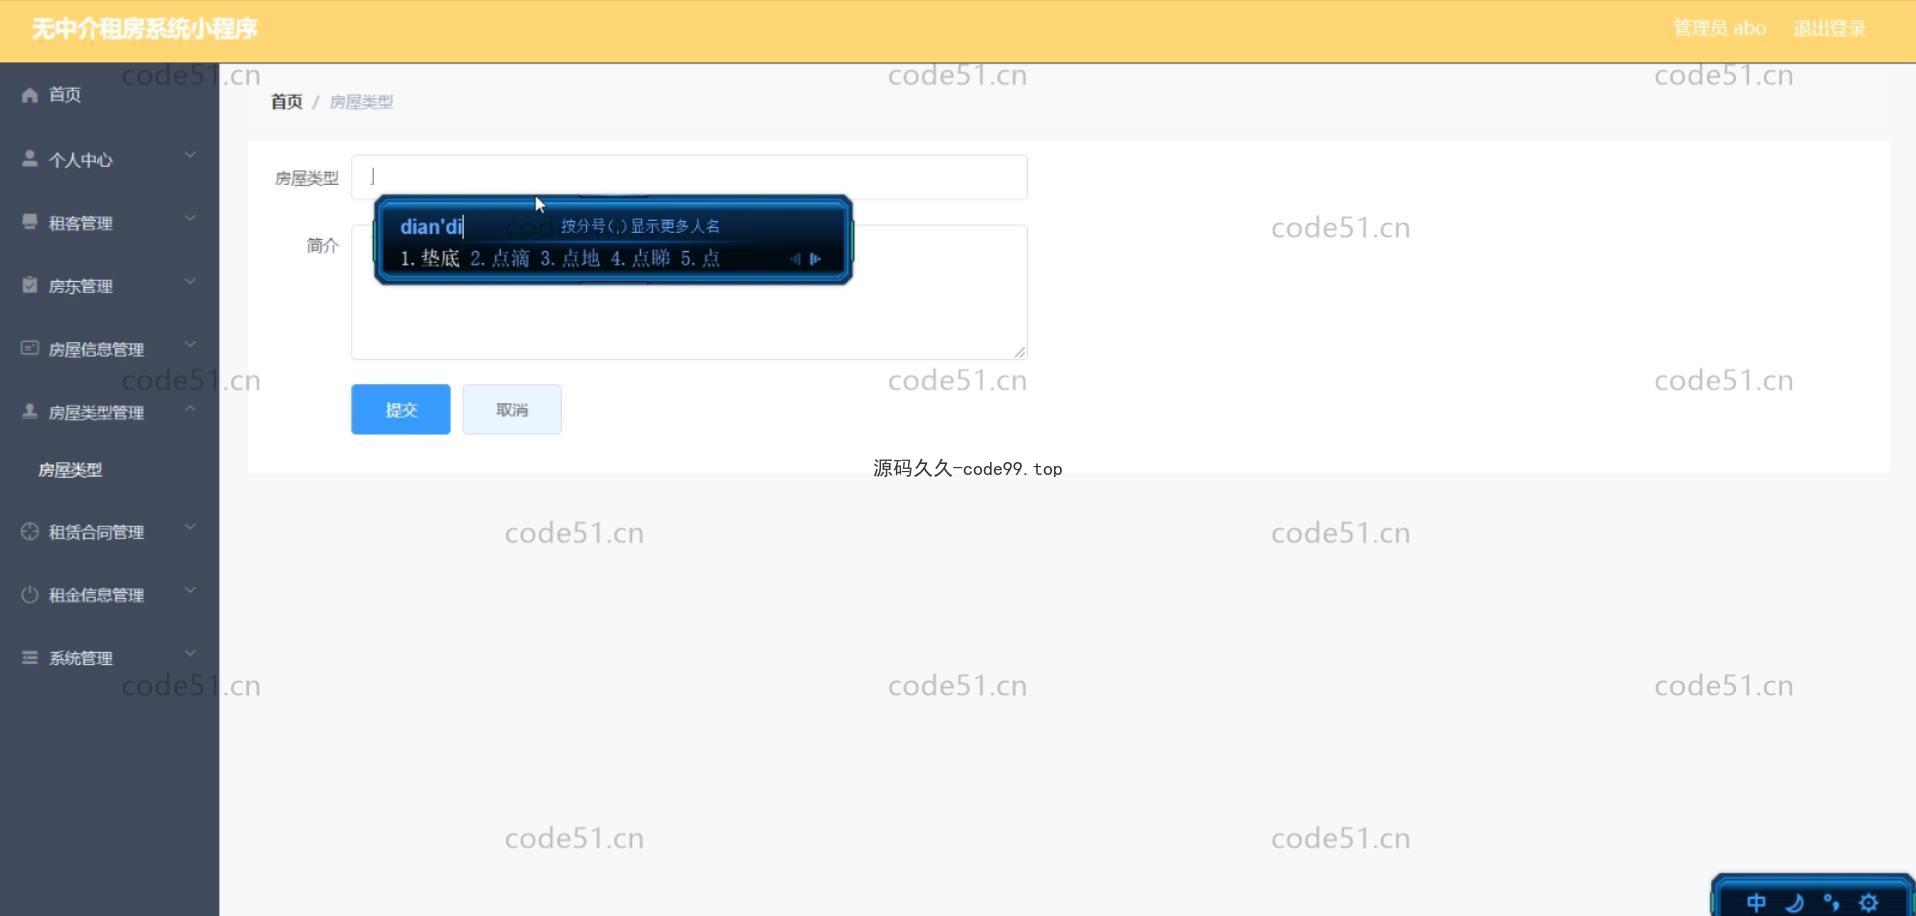
Task: Click the user icon beside 房屋类型管理
Action: point(30,411)
